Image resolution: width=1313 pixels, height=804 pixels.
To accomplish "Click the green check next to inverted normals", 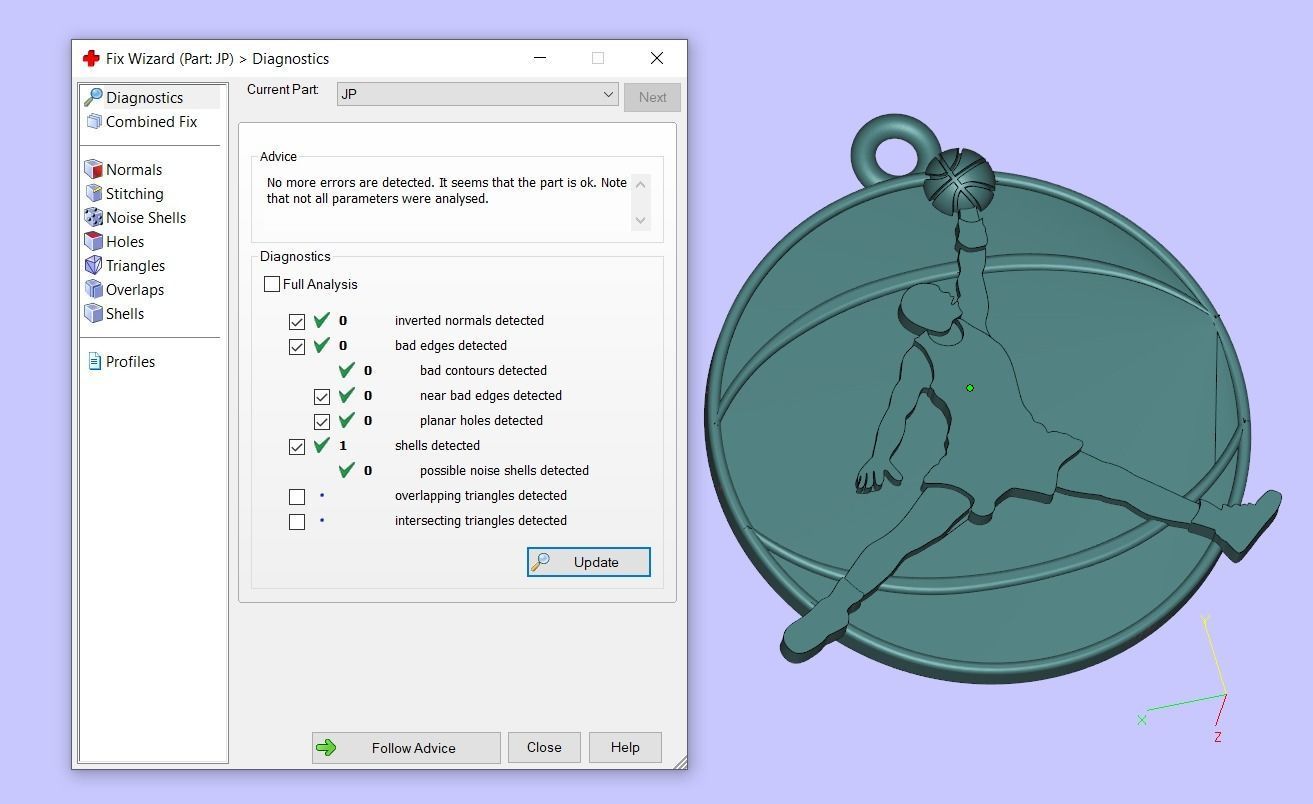I will click(x=322, y=320).
